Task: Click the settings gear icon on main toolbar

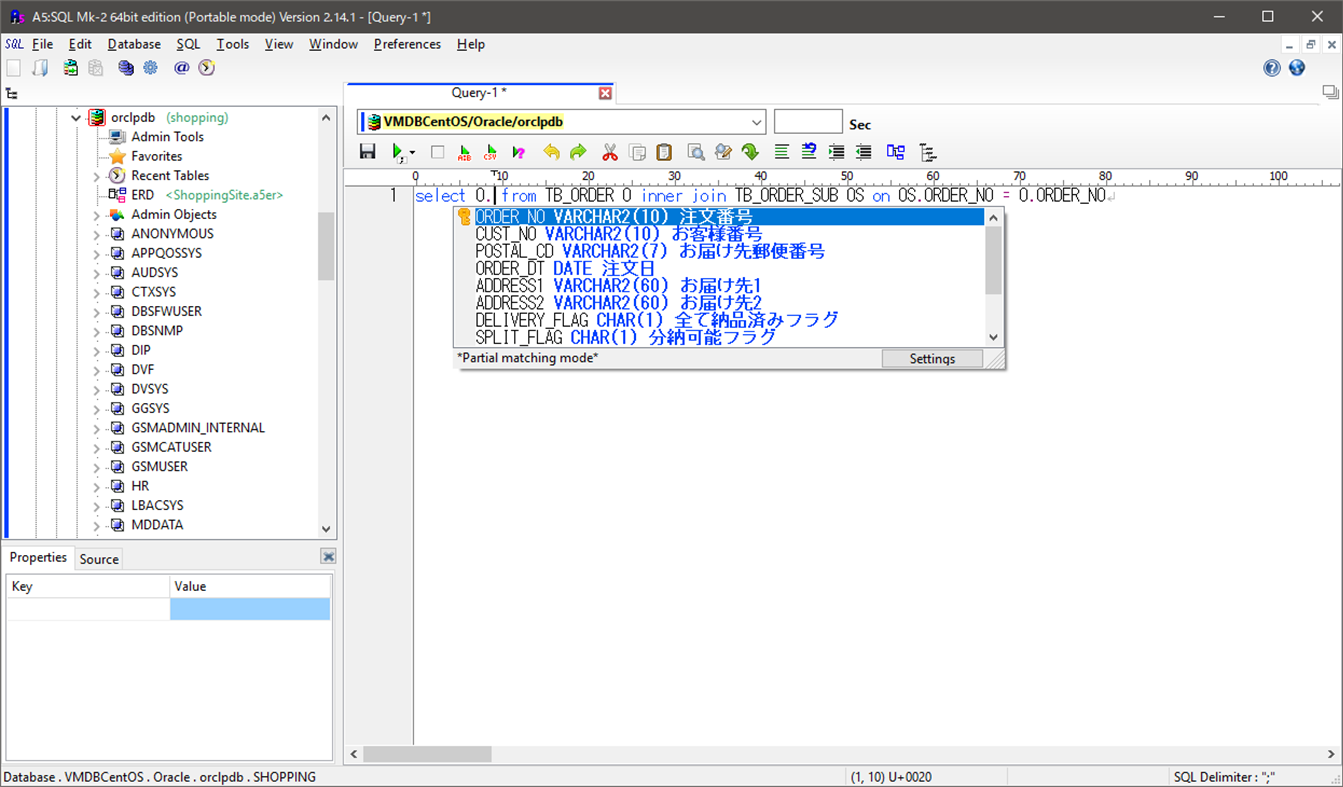Action: [150, 67]
